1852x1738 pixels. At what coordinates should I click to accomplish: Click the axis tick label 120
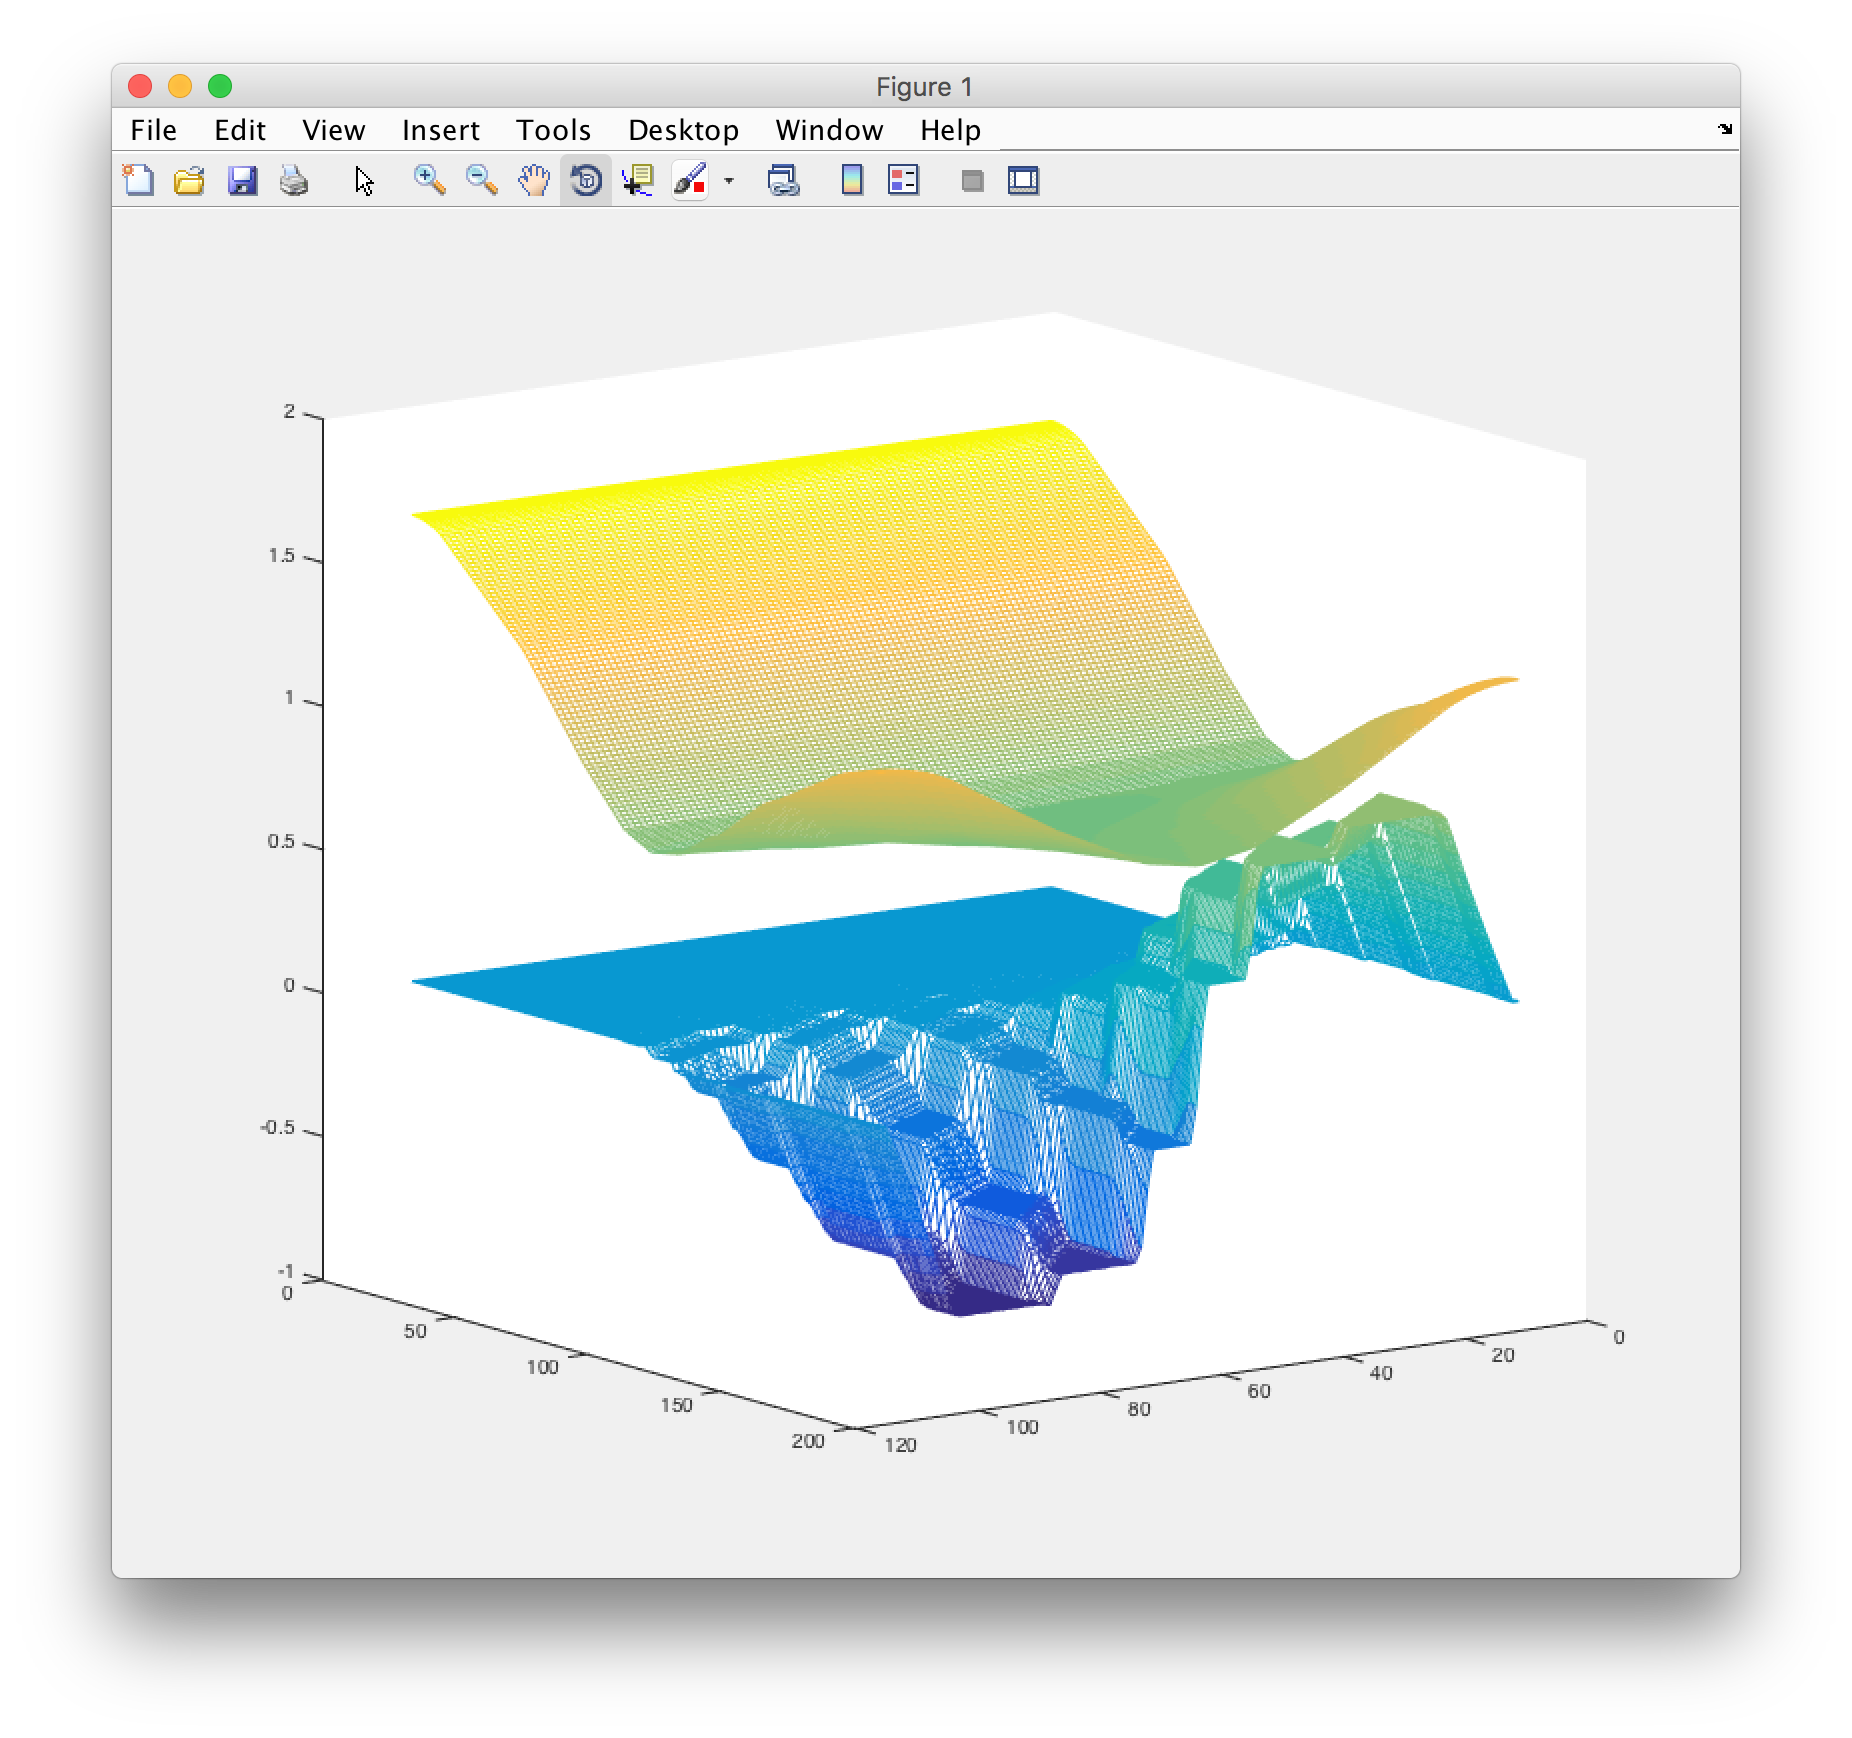900,1445
